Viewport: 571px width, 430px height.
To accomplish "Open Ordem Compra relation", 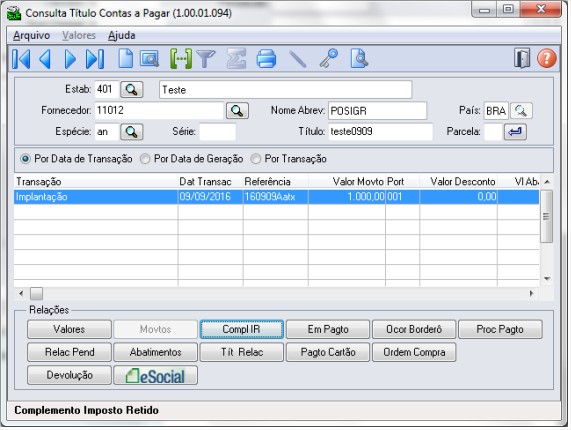I will pyautogui.click(x=414, y=352).
